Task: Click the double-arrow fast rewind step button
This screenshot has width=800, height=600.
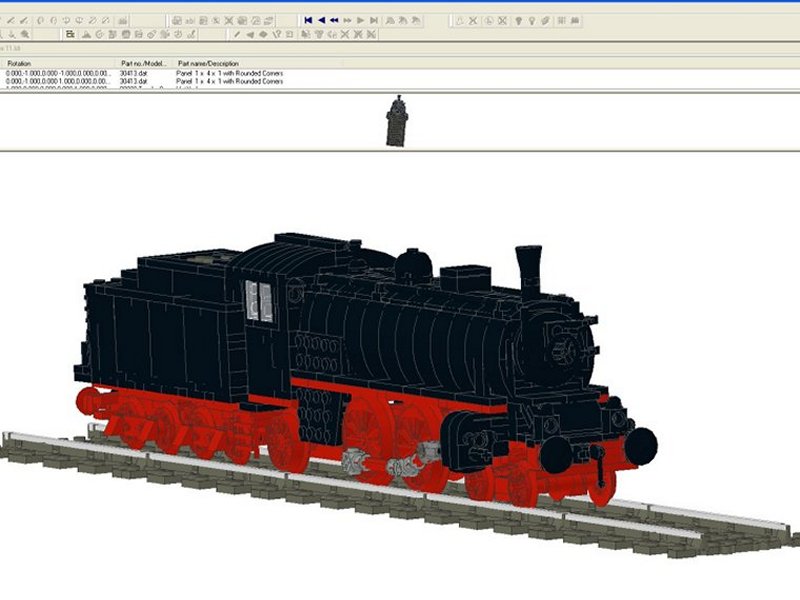Action: point(334,20)
